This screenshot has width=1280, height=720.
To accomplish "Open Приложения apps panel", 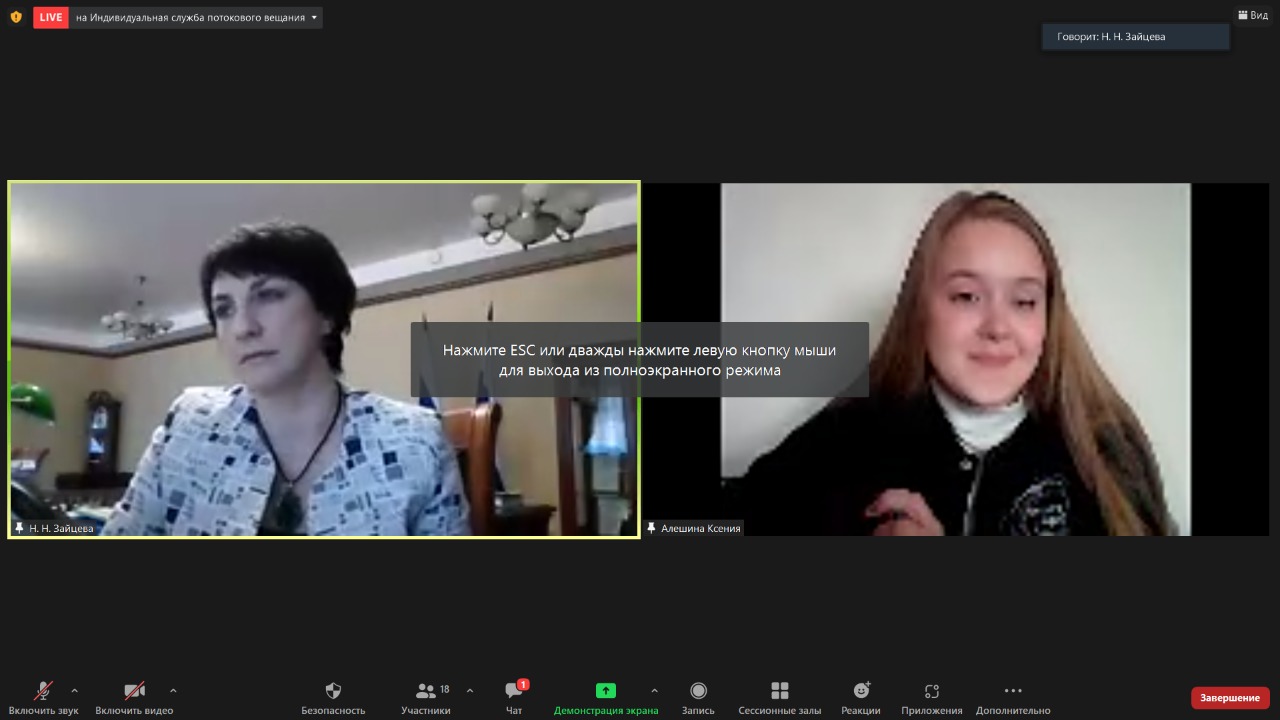I will (x=932, y=697).
